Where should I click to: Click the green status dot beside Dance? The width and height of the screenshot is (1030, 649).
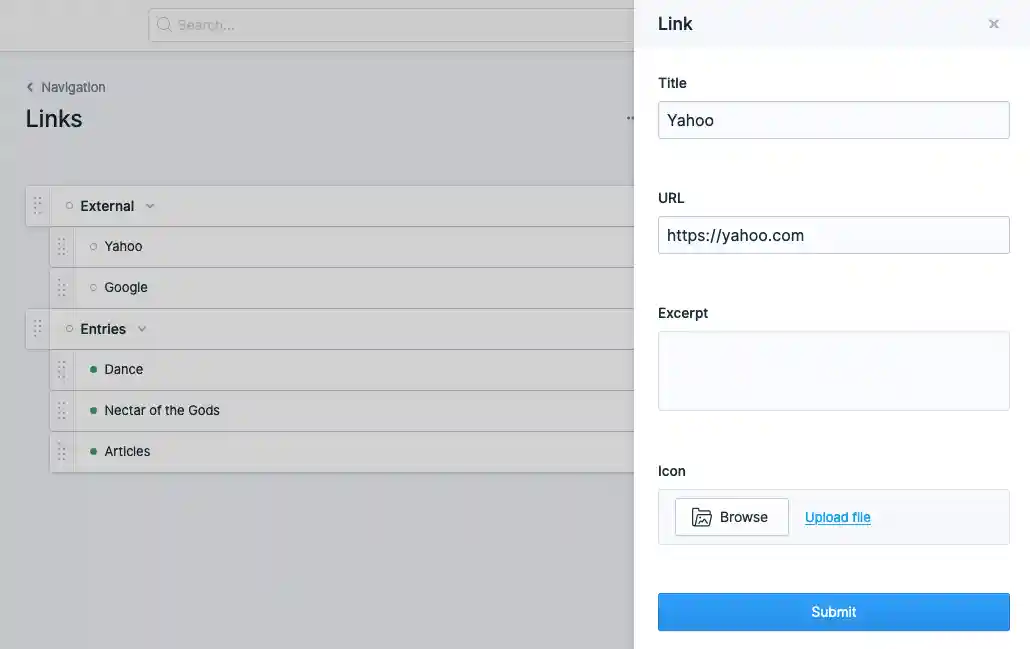(x=93, y=369)
